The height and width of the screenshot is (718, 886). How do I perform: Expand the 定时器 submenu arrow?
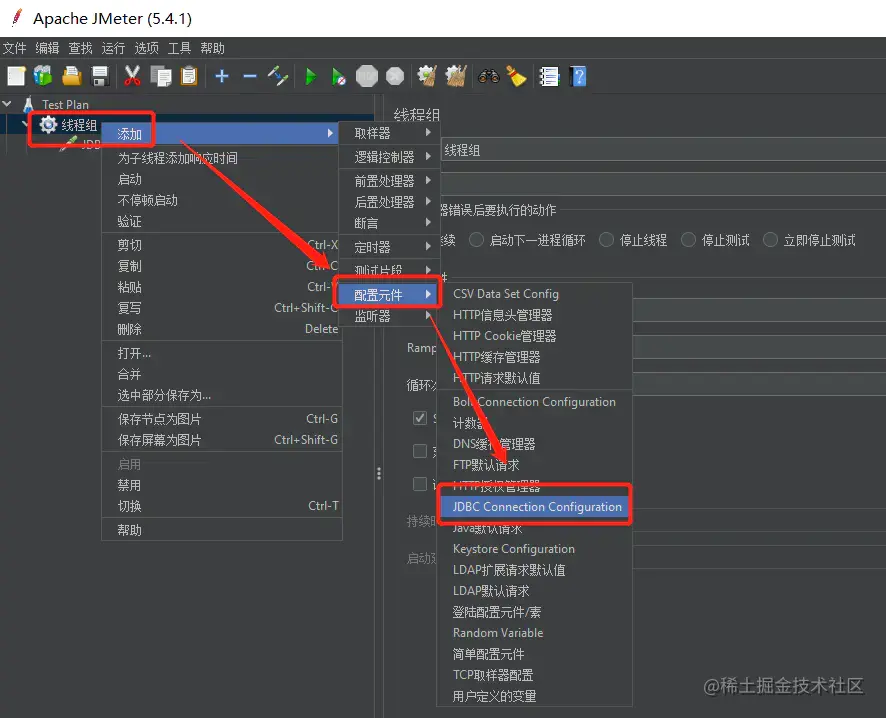pyautogui.click(x=428, y=246)
